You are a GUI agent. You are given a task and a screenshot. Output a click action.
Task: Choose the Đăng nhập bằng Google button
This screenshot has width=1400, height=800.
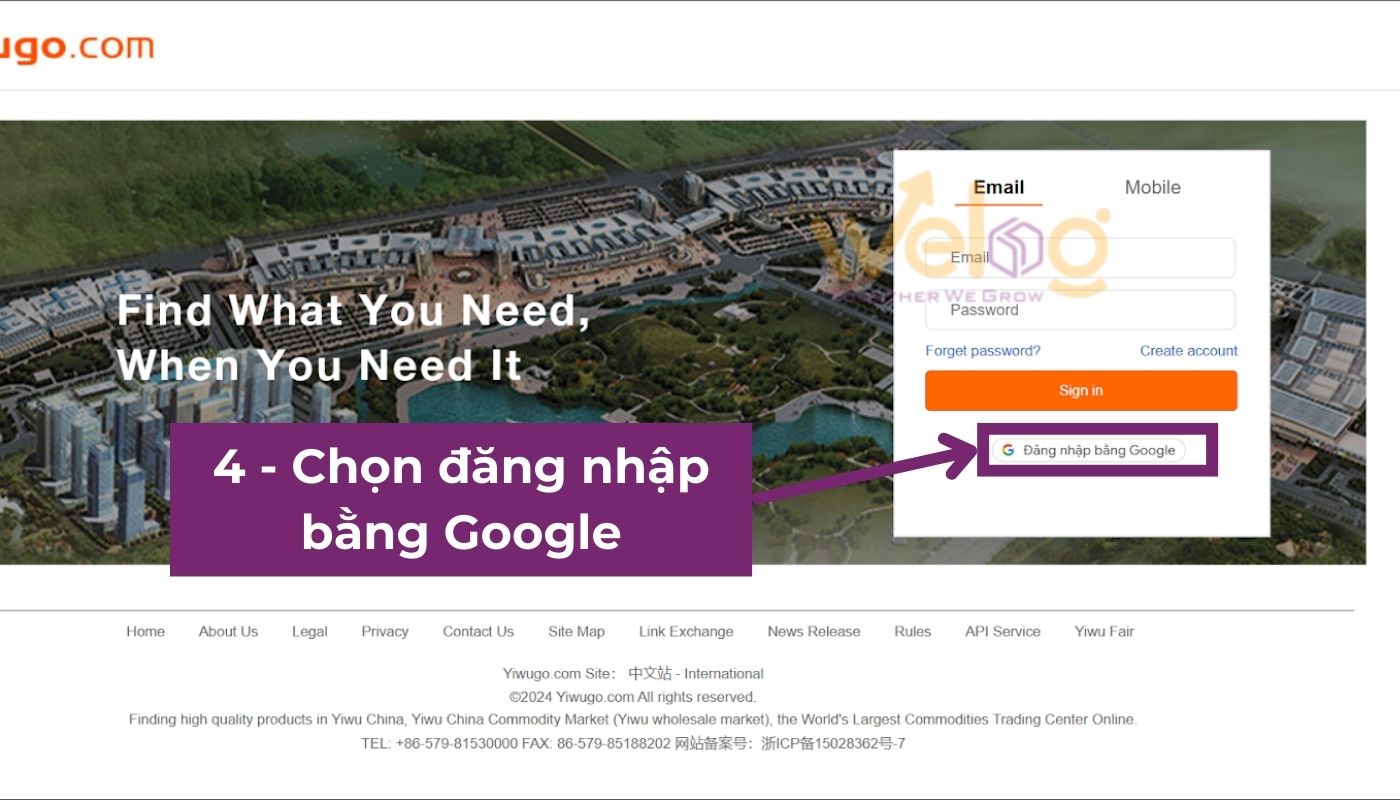1088,450
